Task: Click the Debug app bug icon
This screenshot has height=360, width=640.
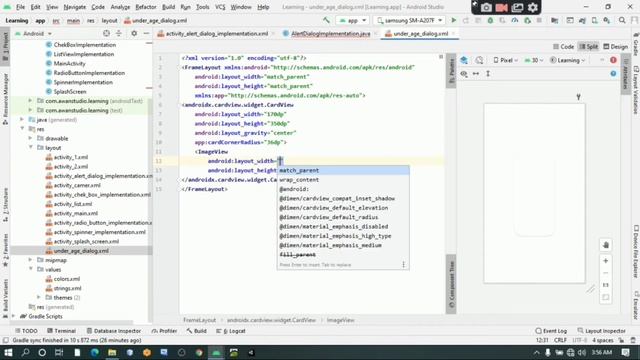Action: (490, 20)
